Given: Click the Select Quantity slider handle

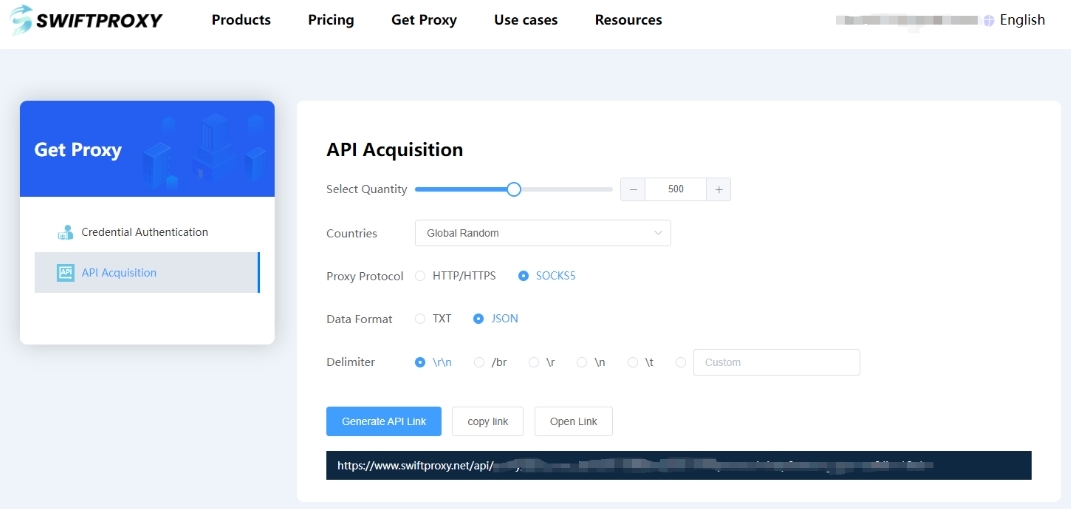Looking at the screenshot, I should click(514, 189).
